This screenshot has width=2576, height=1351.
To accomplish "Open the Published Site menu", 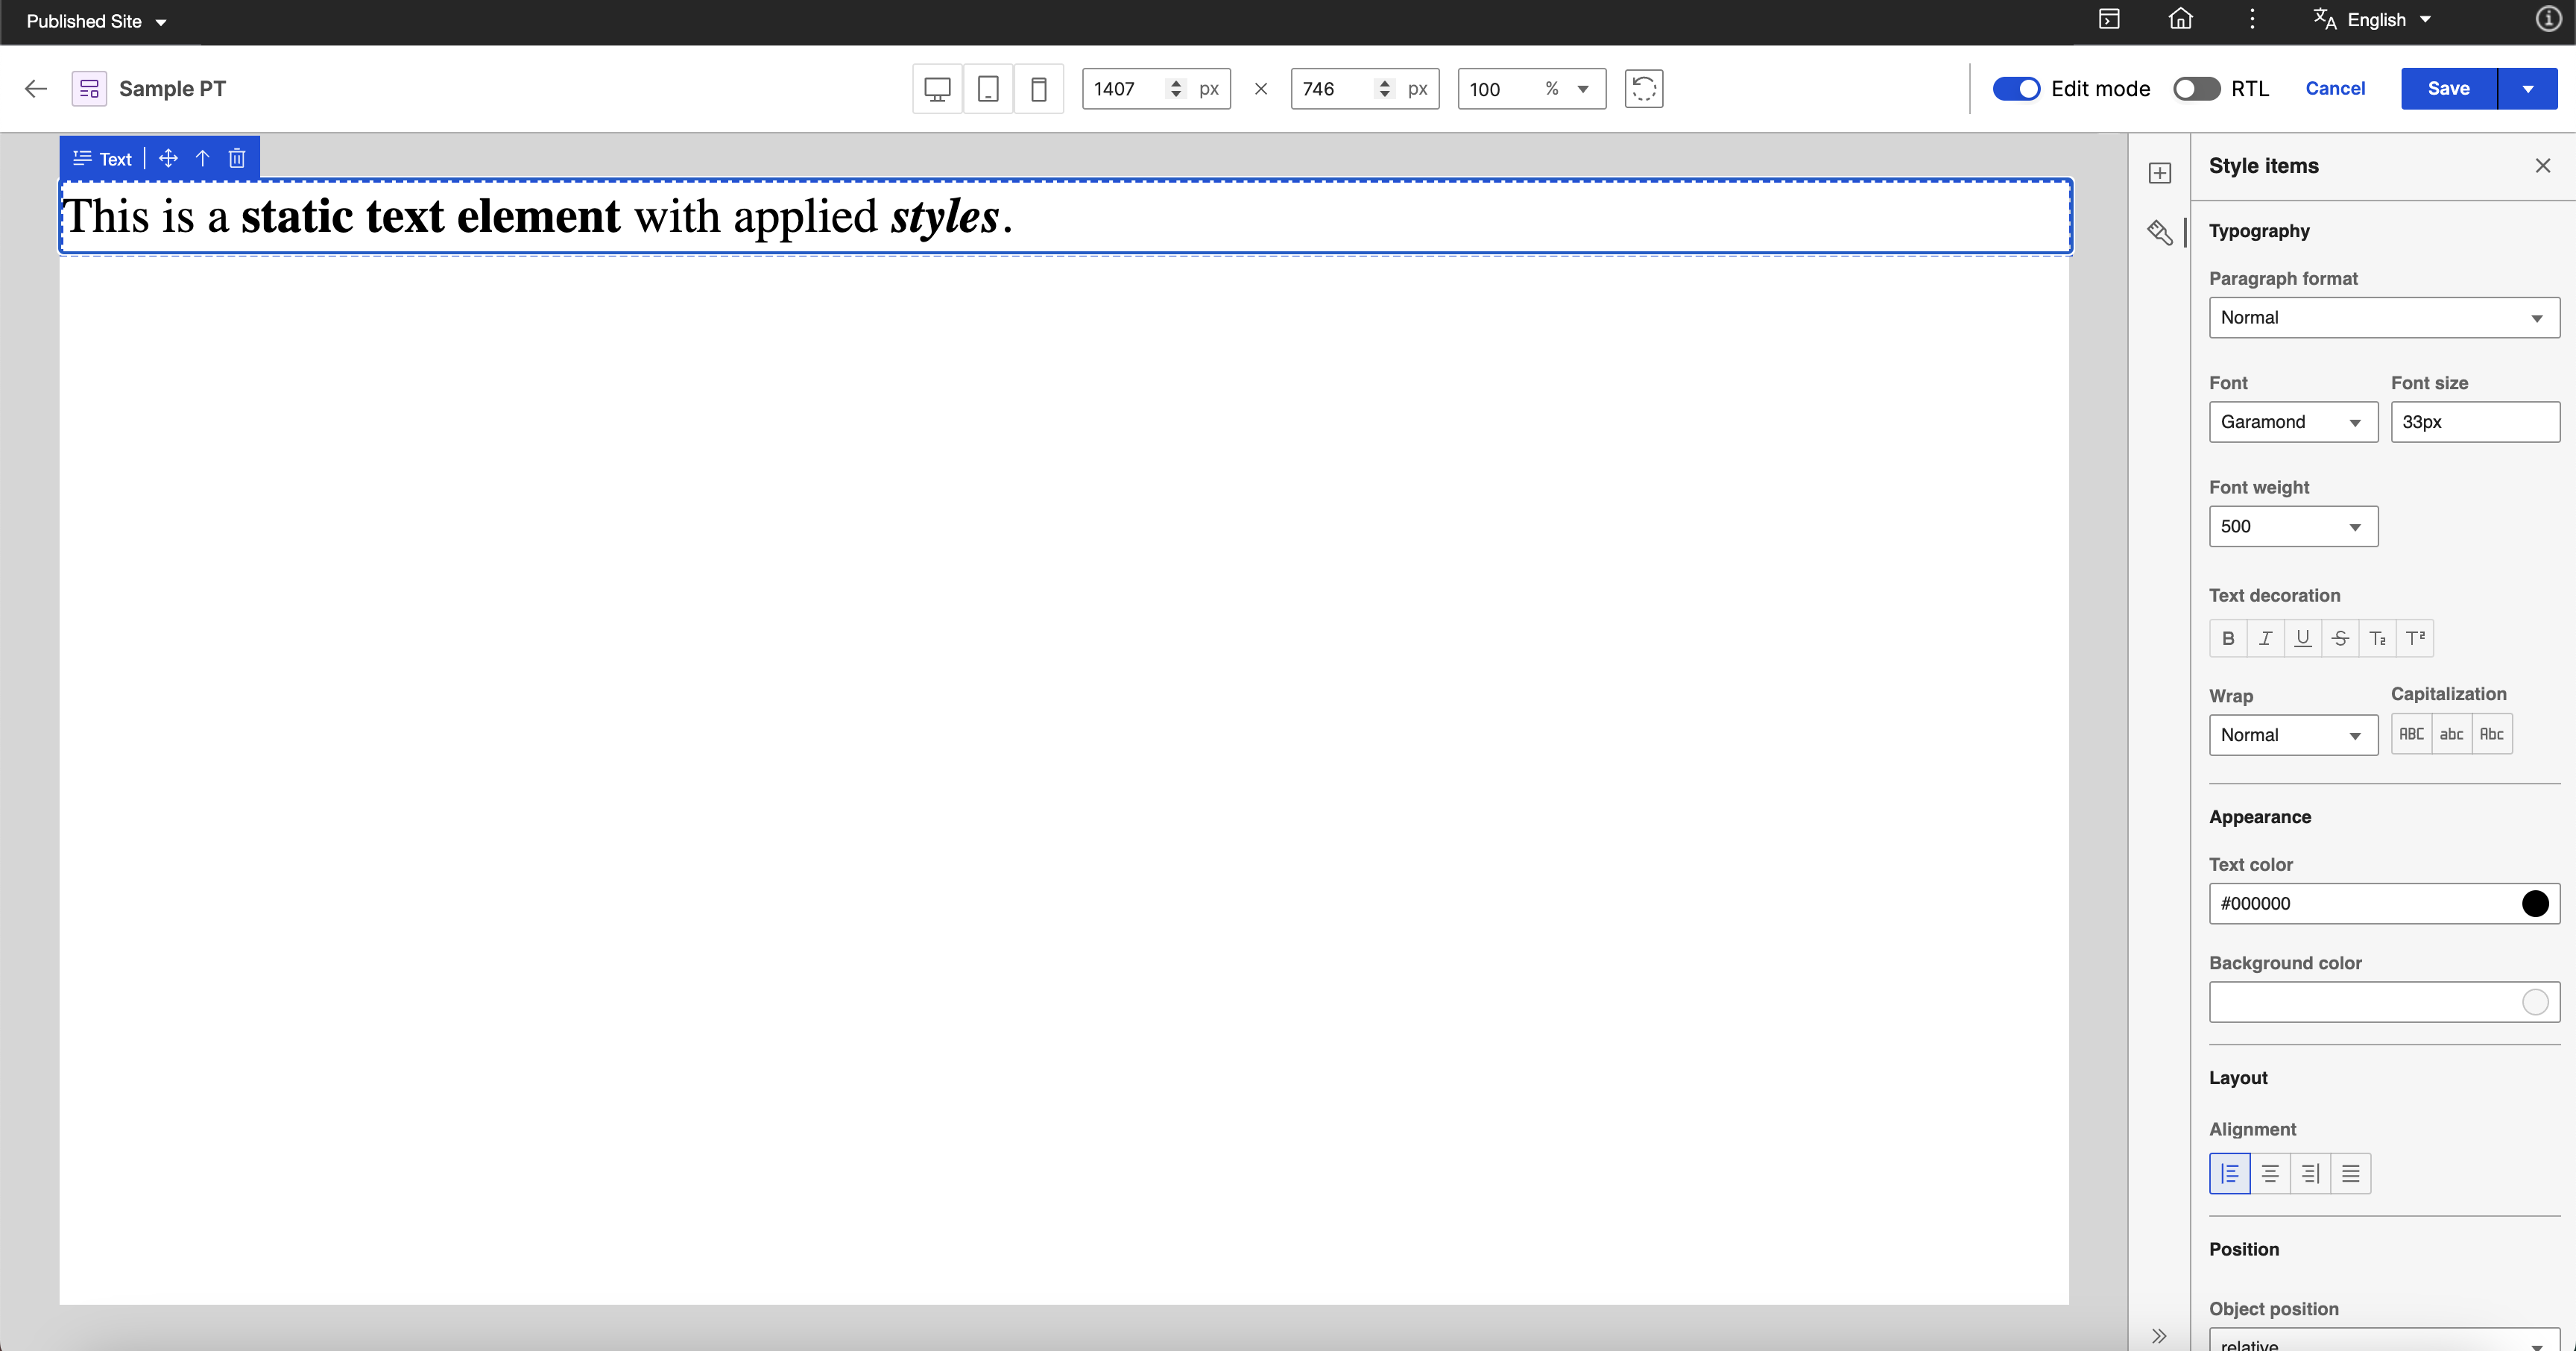I will pos(96,21).
